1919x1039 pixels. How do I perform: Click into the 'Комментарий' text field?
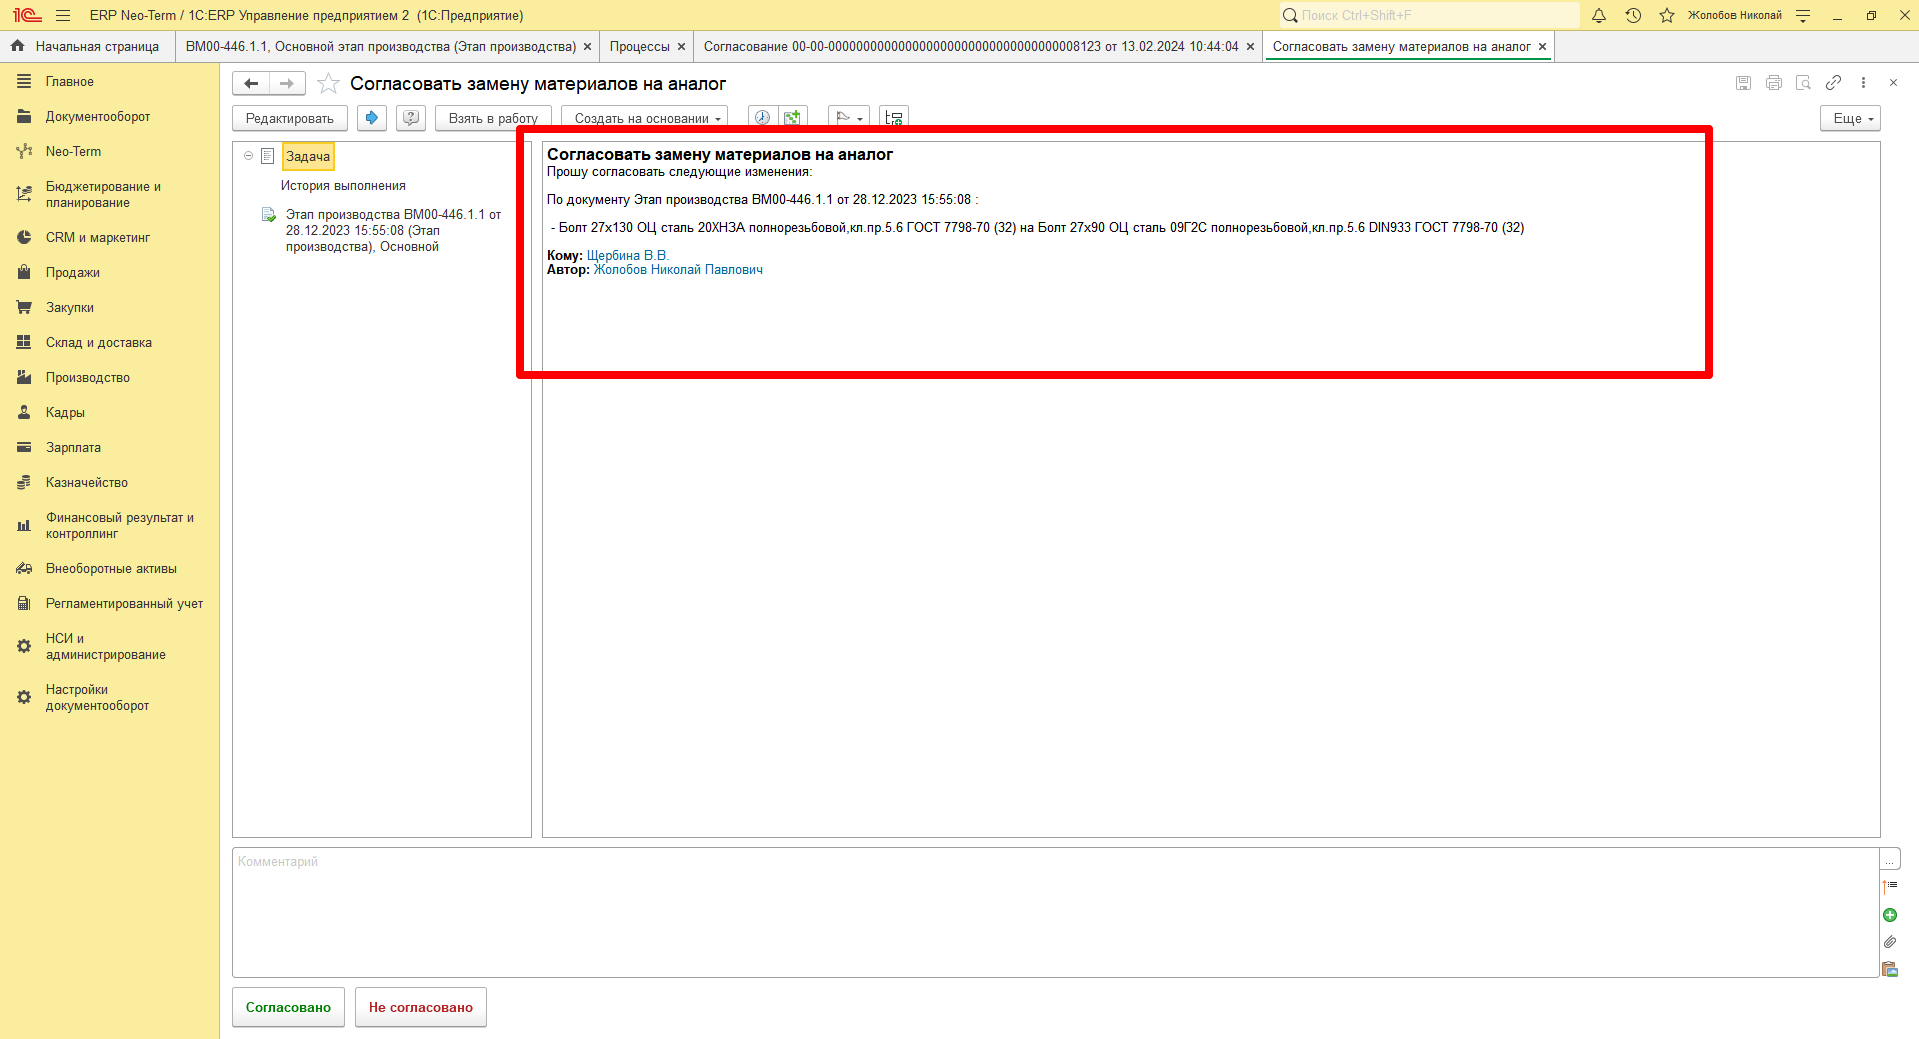pyautogui.click(x=1055, y=912)
